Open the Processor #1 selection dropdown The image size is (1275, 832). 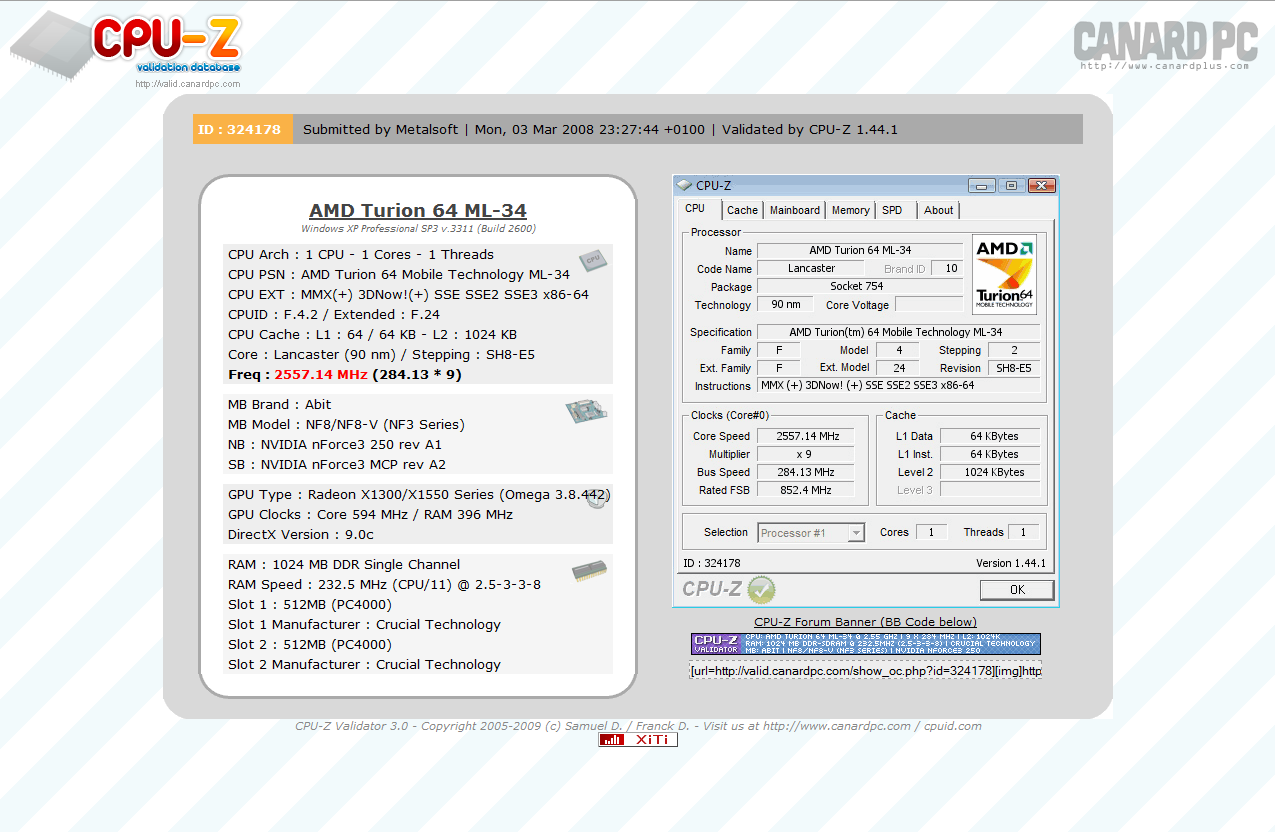pos(811,533)
